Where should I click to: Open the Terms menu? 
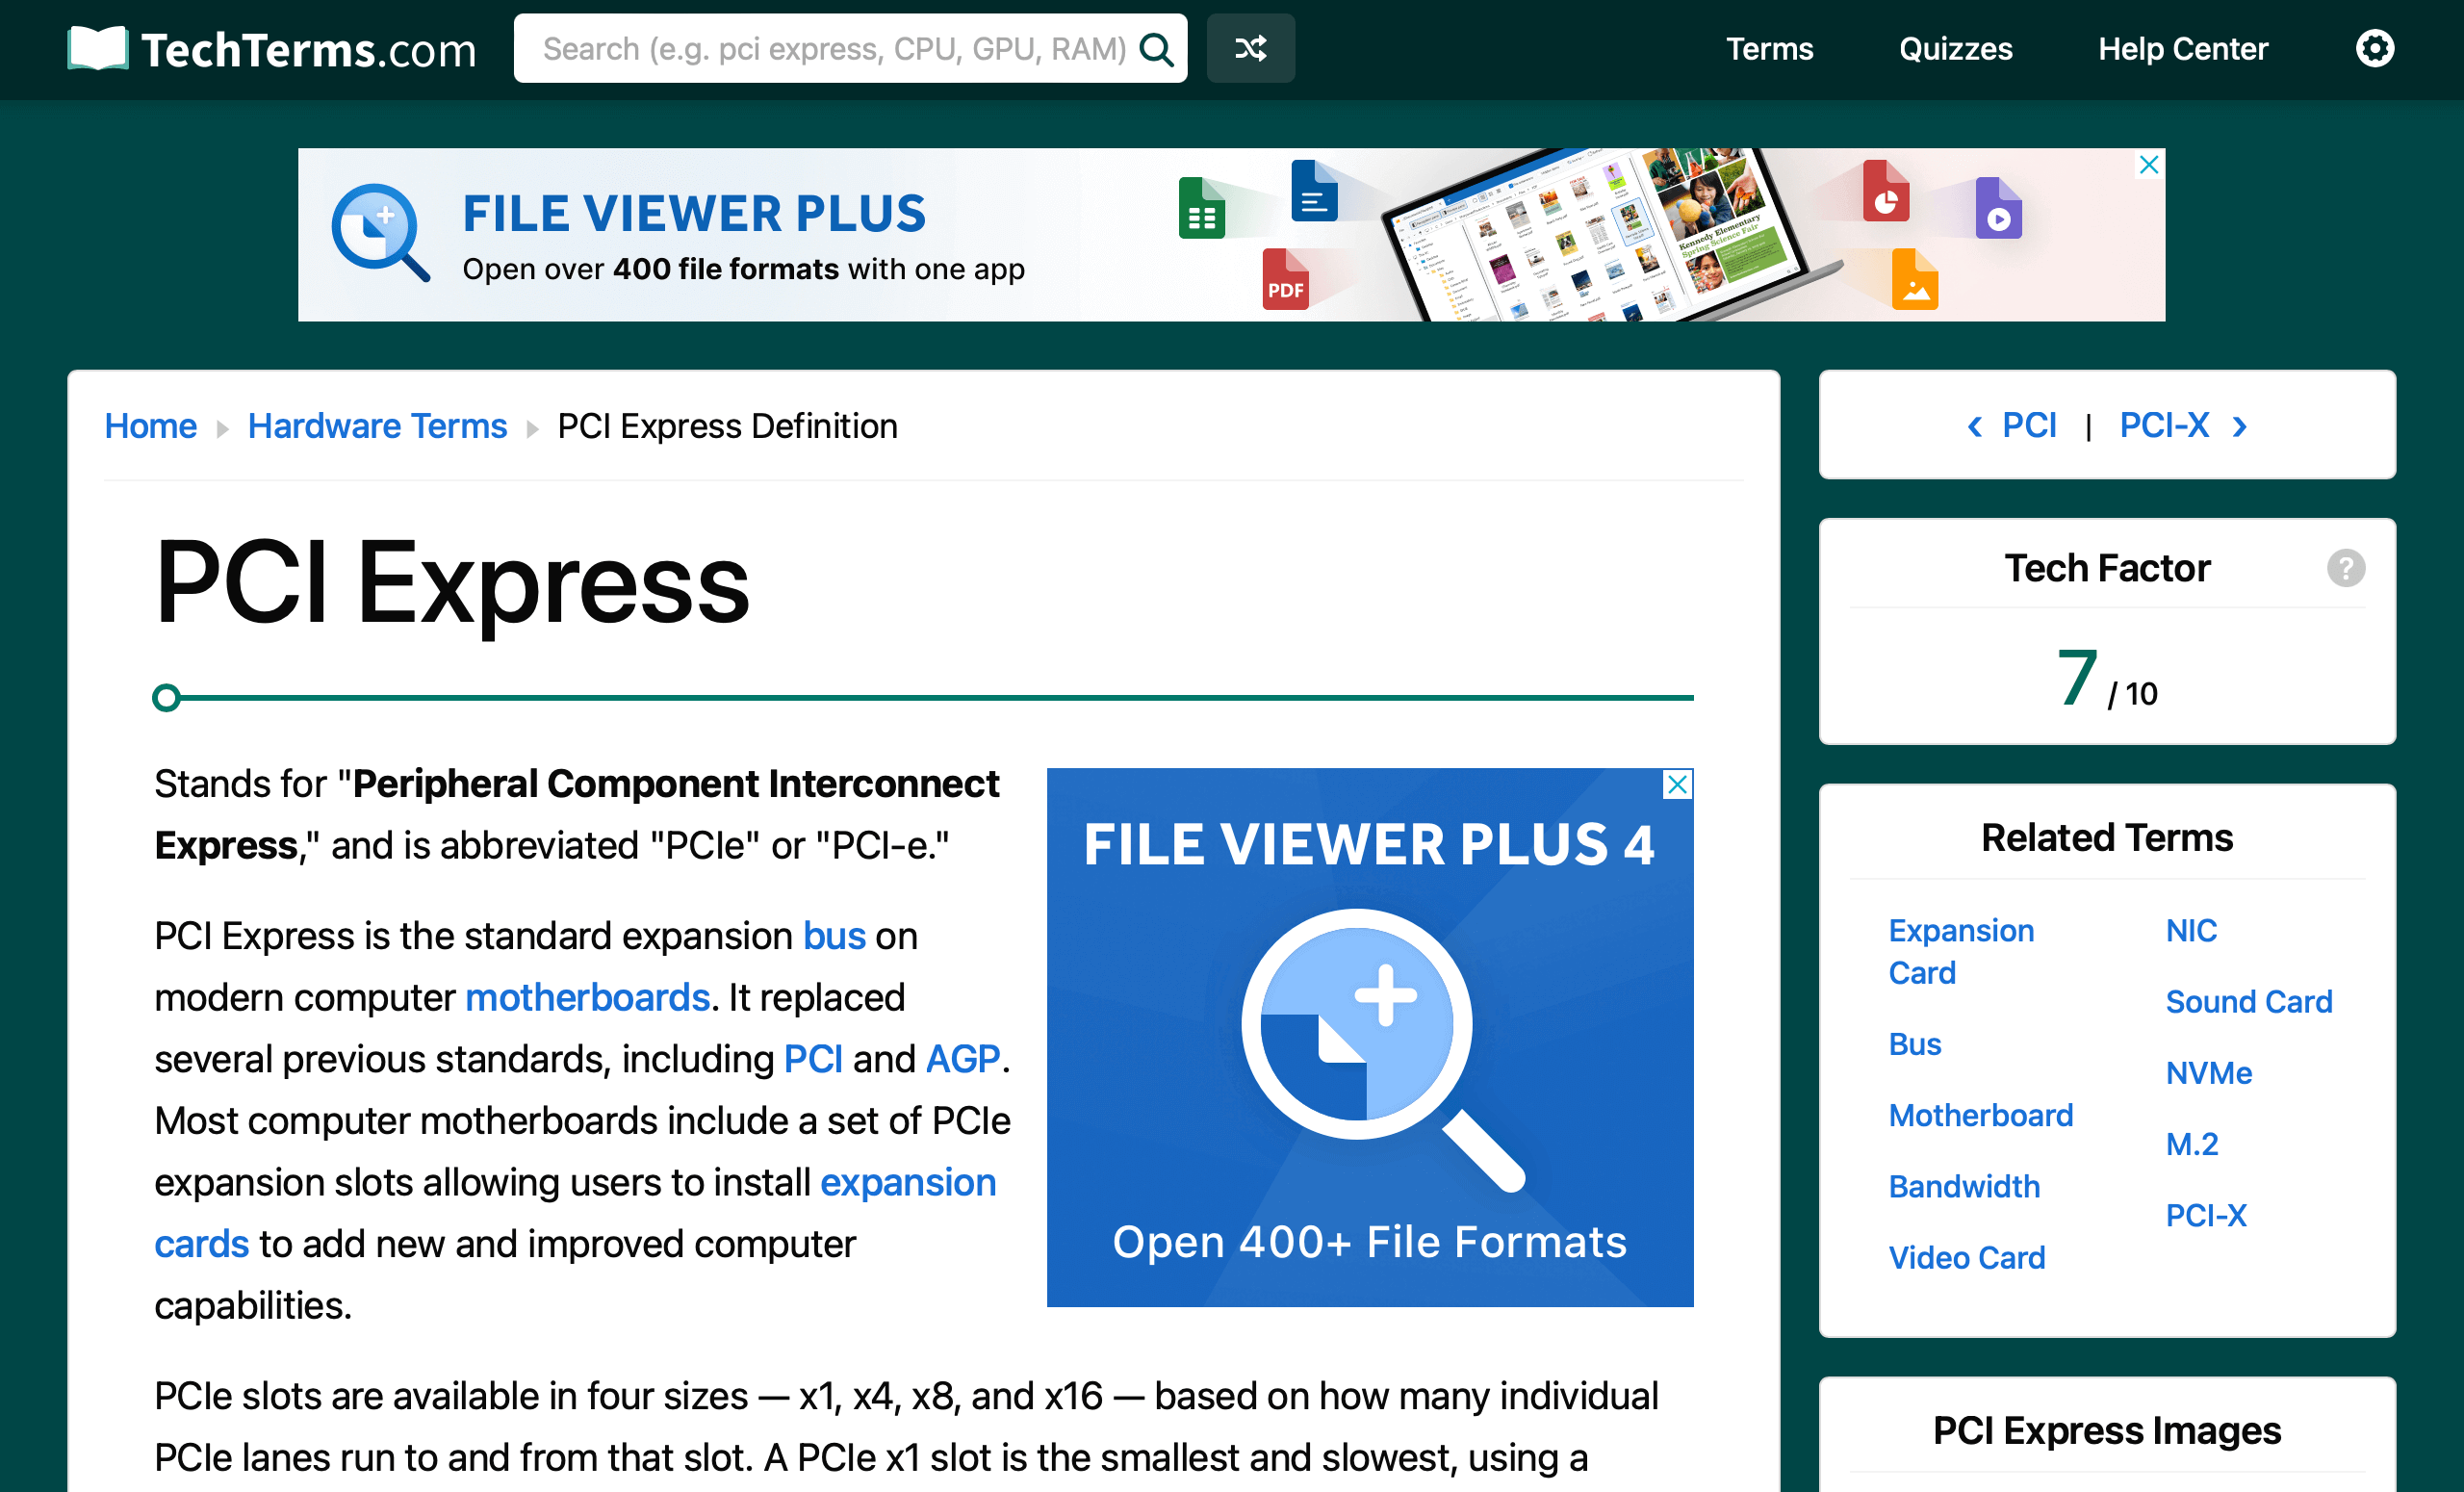1769,48
